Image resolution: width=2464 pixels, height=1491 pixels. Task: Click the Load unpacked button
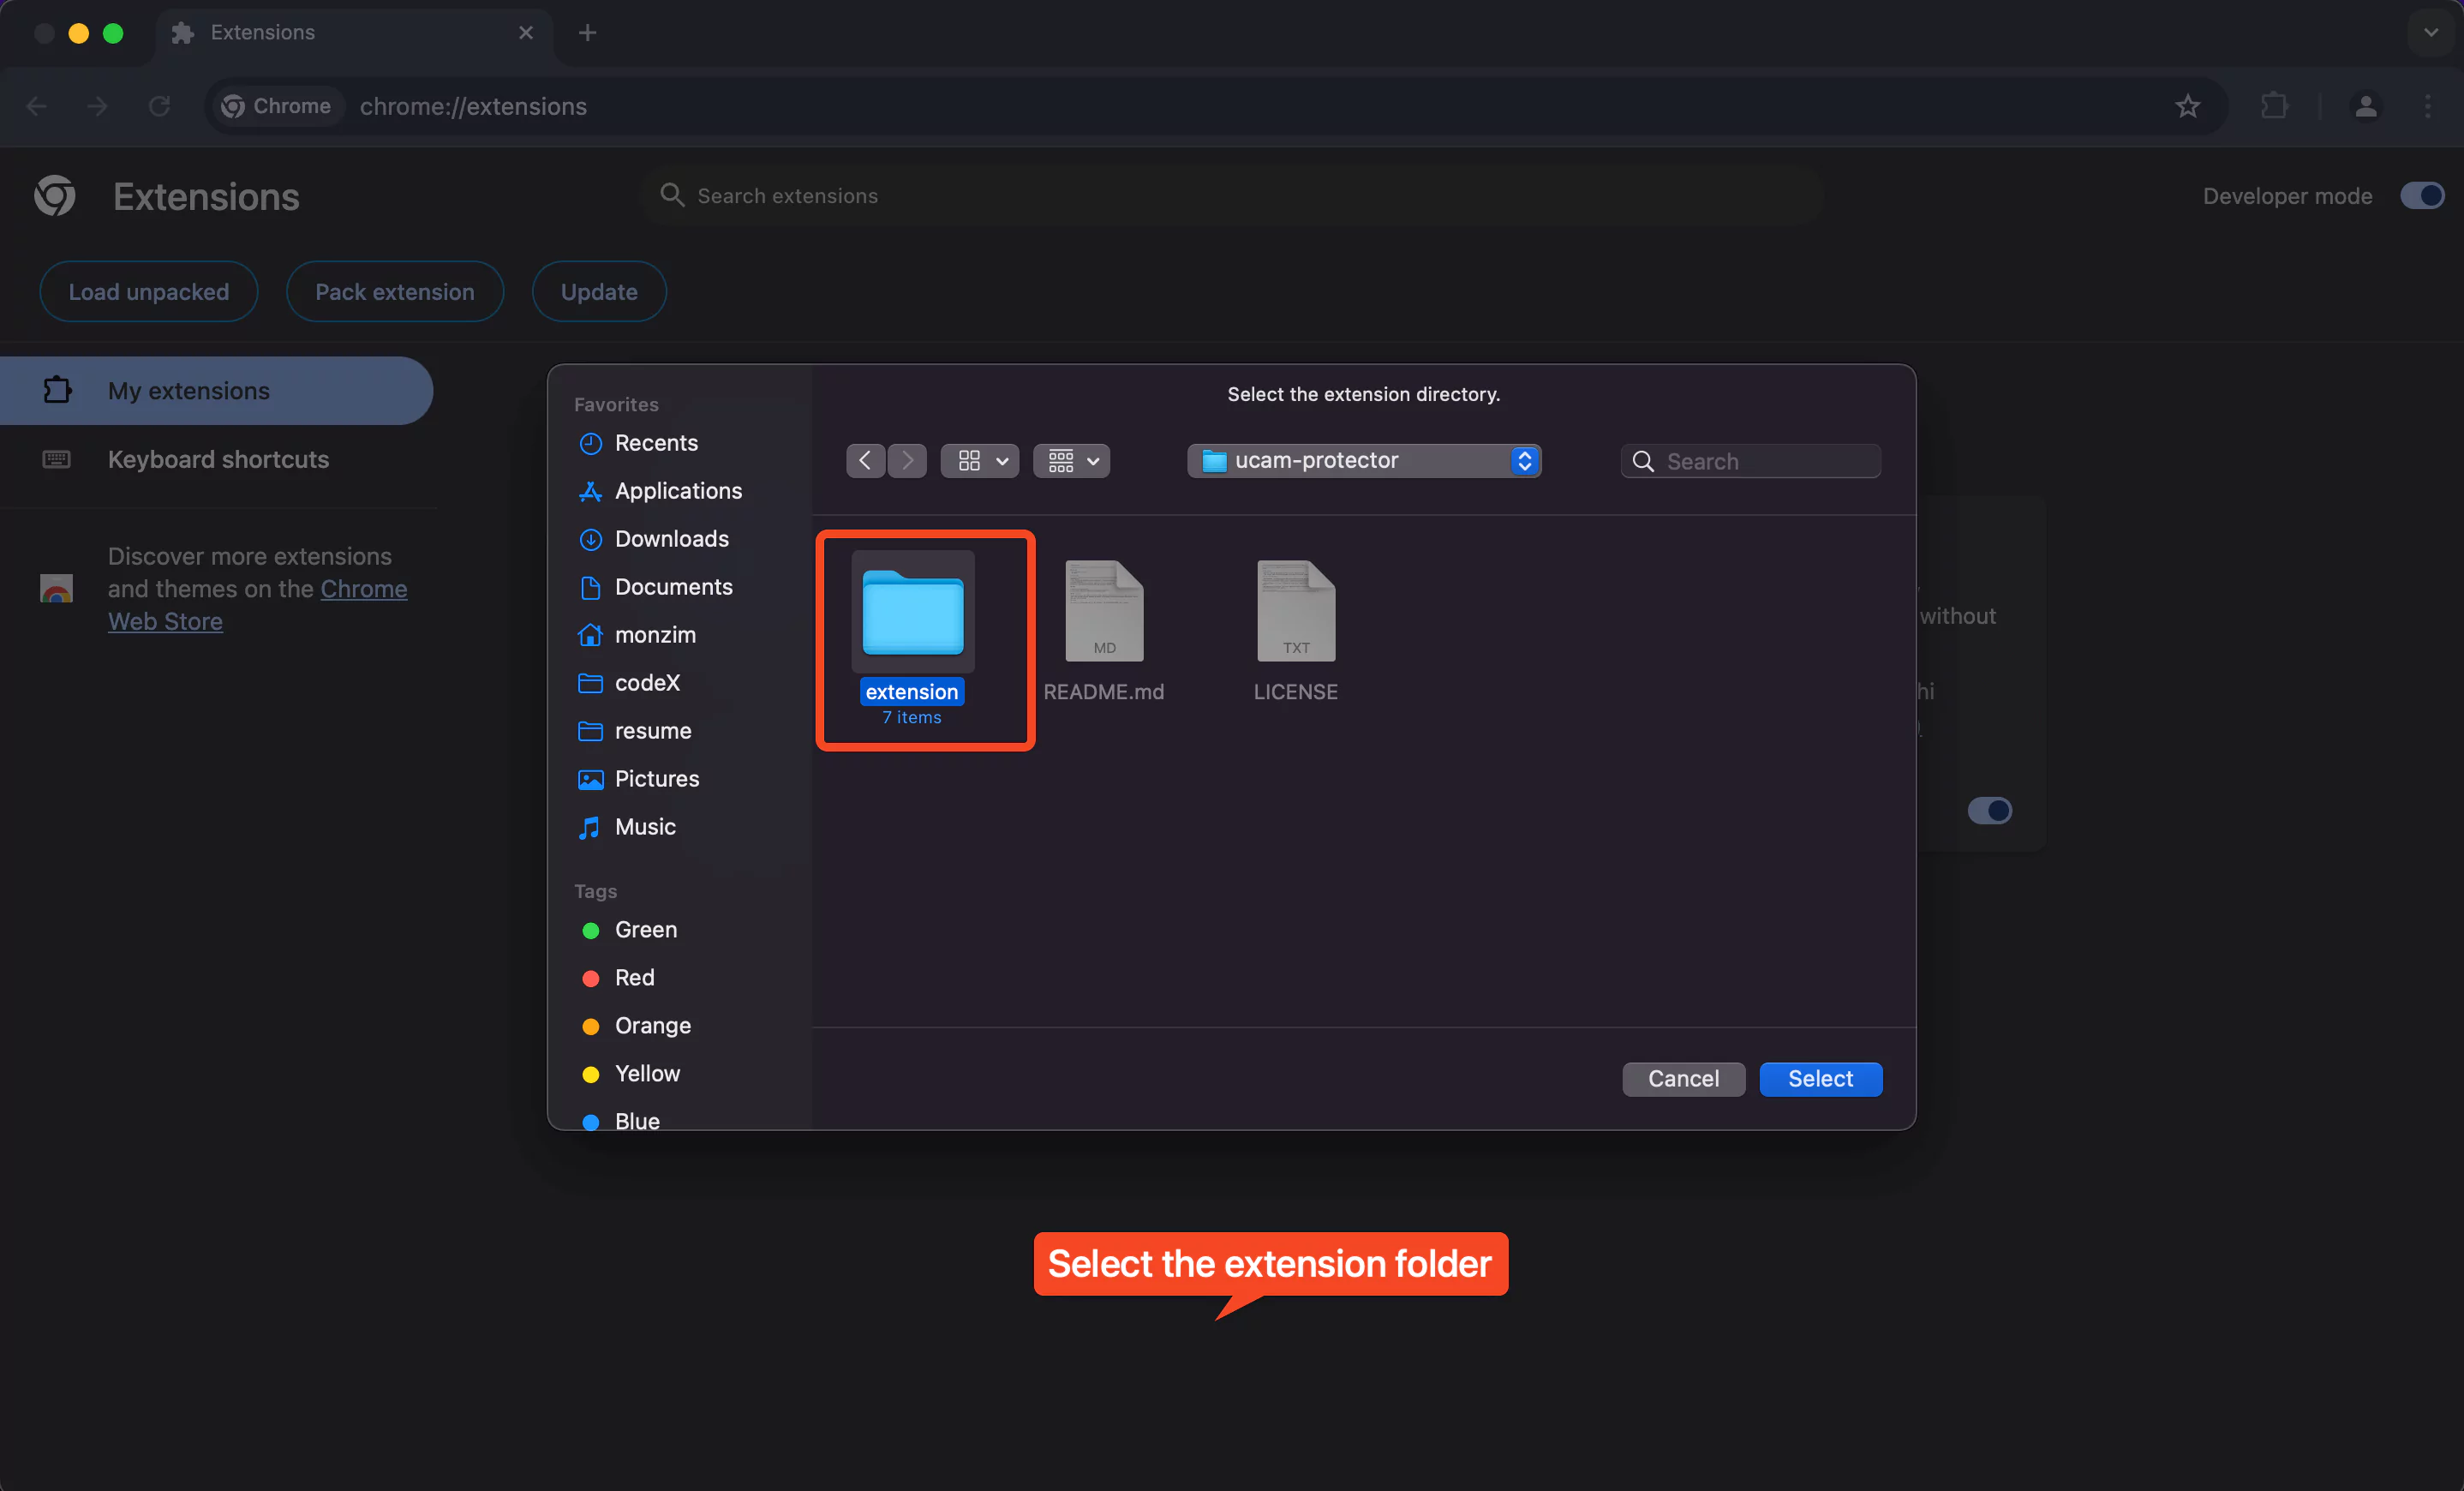[x=148, y=291]
